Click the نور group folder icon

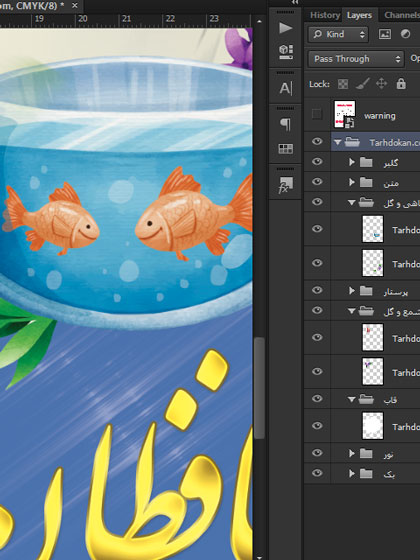[x=366, y=454]
